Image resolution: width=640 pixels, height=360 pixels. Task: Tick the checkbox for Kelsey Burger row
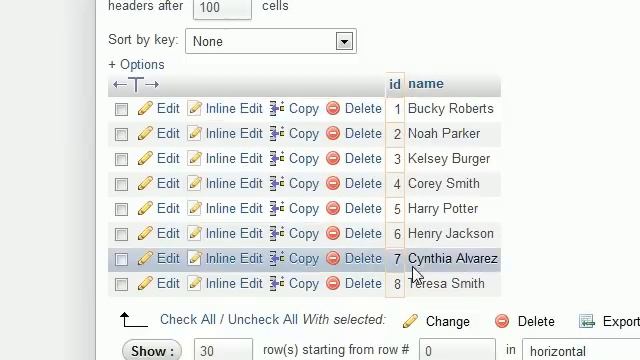click(x=121, y=159)
